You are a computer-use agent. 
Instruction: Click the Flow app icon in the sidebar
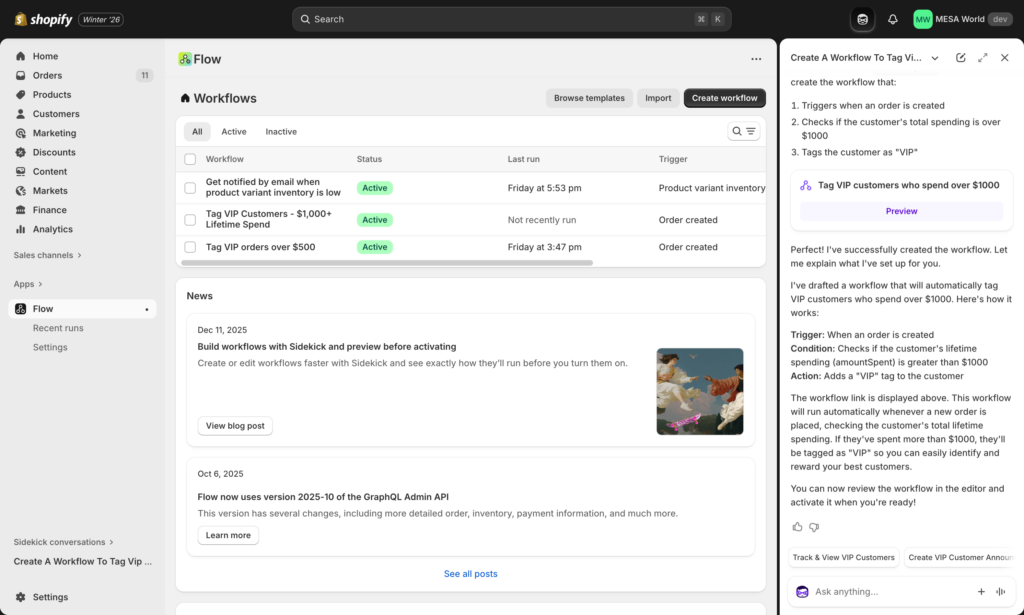(x=20, y=309)
